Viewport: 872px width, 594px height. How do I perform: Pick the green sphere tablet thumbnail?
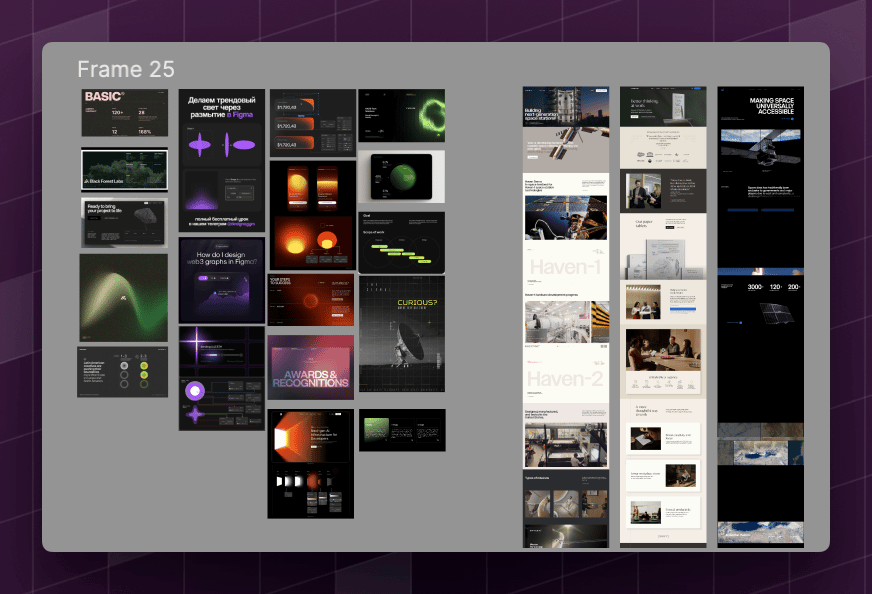click(402, 177)
